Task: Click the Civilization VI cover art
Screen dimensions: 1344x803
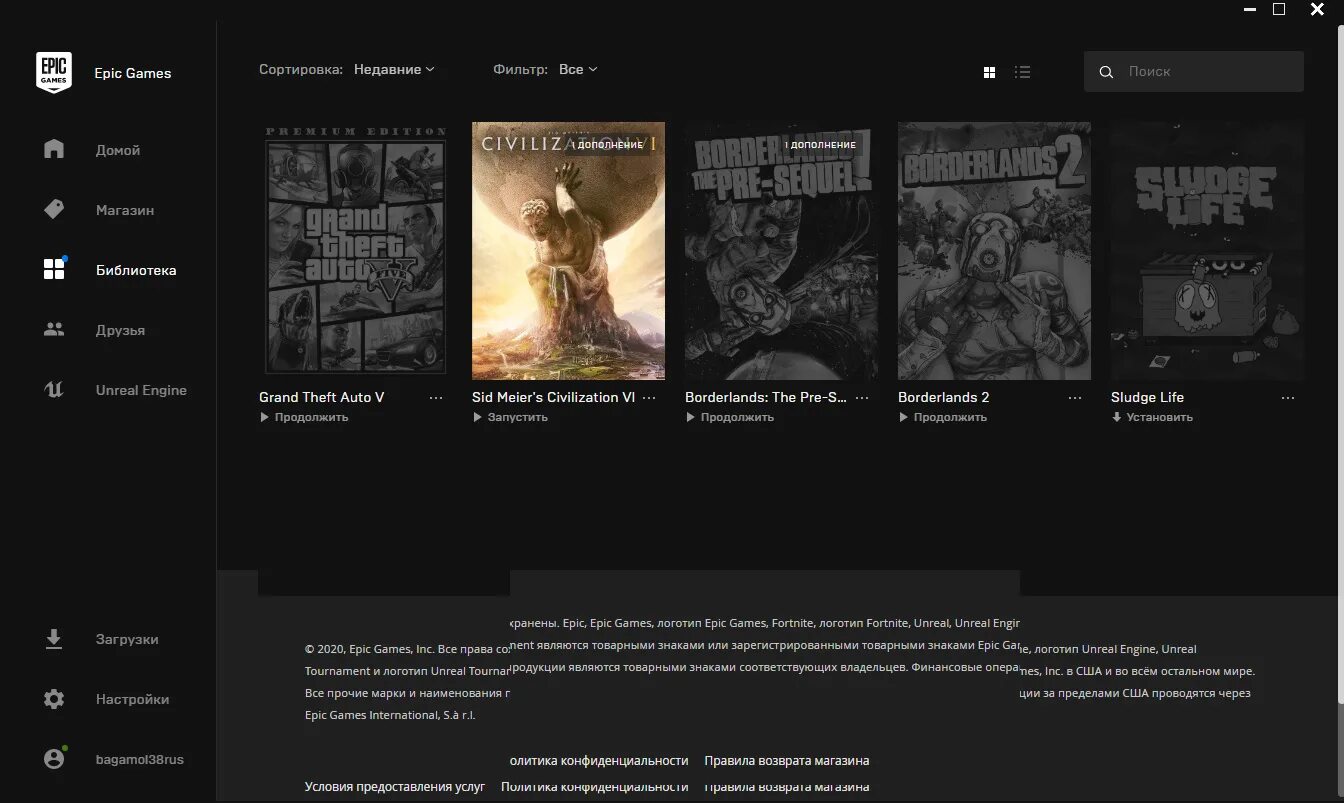Action: coord(568,251)
